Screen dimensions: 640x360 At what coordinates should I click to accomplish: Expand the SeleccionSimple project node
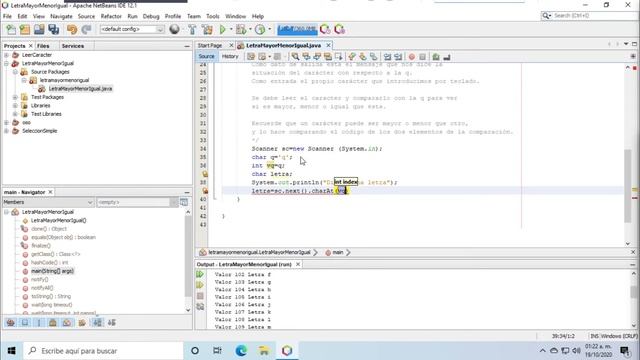6,131
